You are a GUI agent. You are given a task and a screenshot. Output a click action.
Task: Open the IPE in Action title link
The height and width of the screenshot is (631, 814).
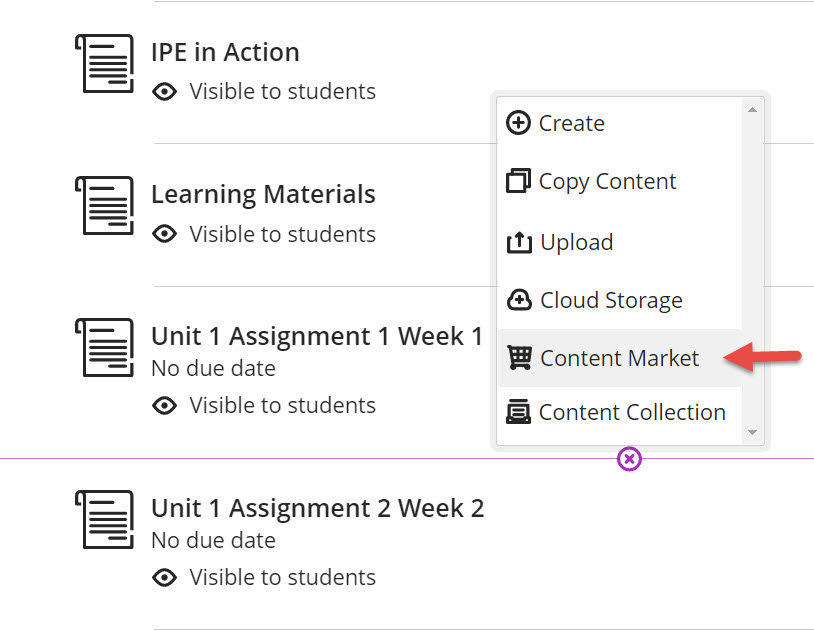point(225,52)
